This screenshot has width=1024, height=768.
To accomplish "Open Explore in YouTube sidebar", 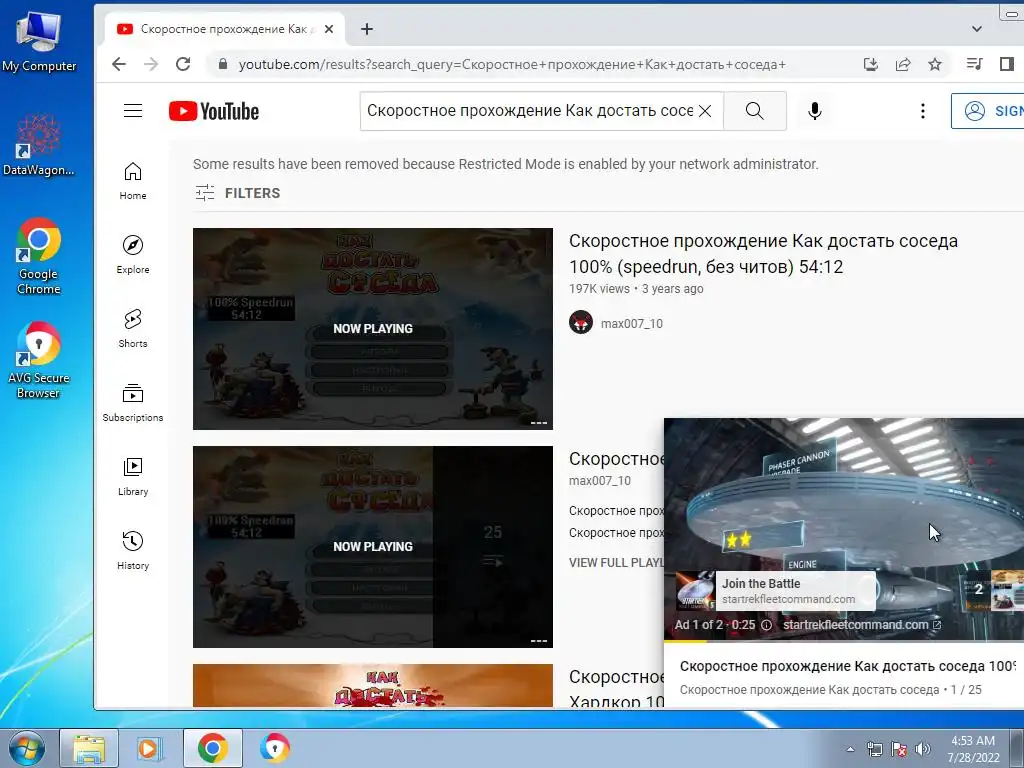I will [133, 255].
